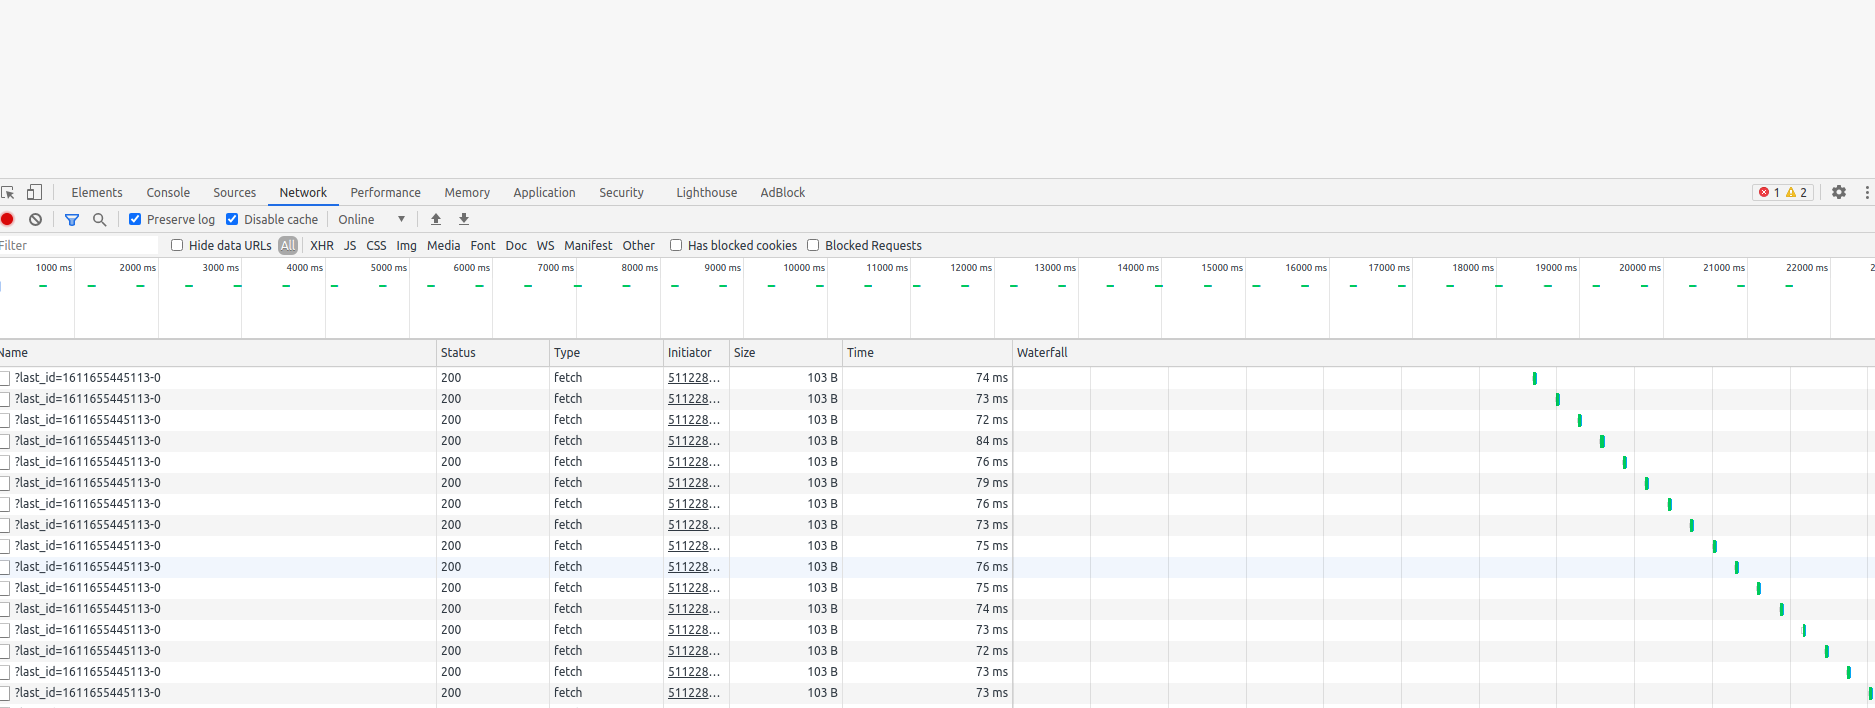1875x708 pixels.
Task: Check Has blocked cookies
Action: (676, 245)
